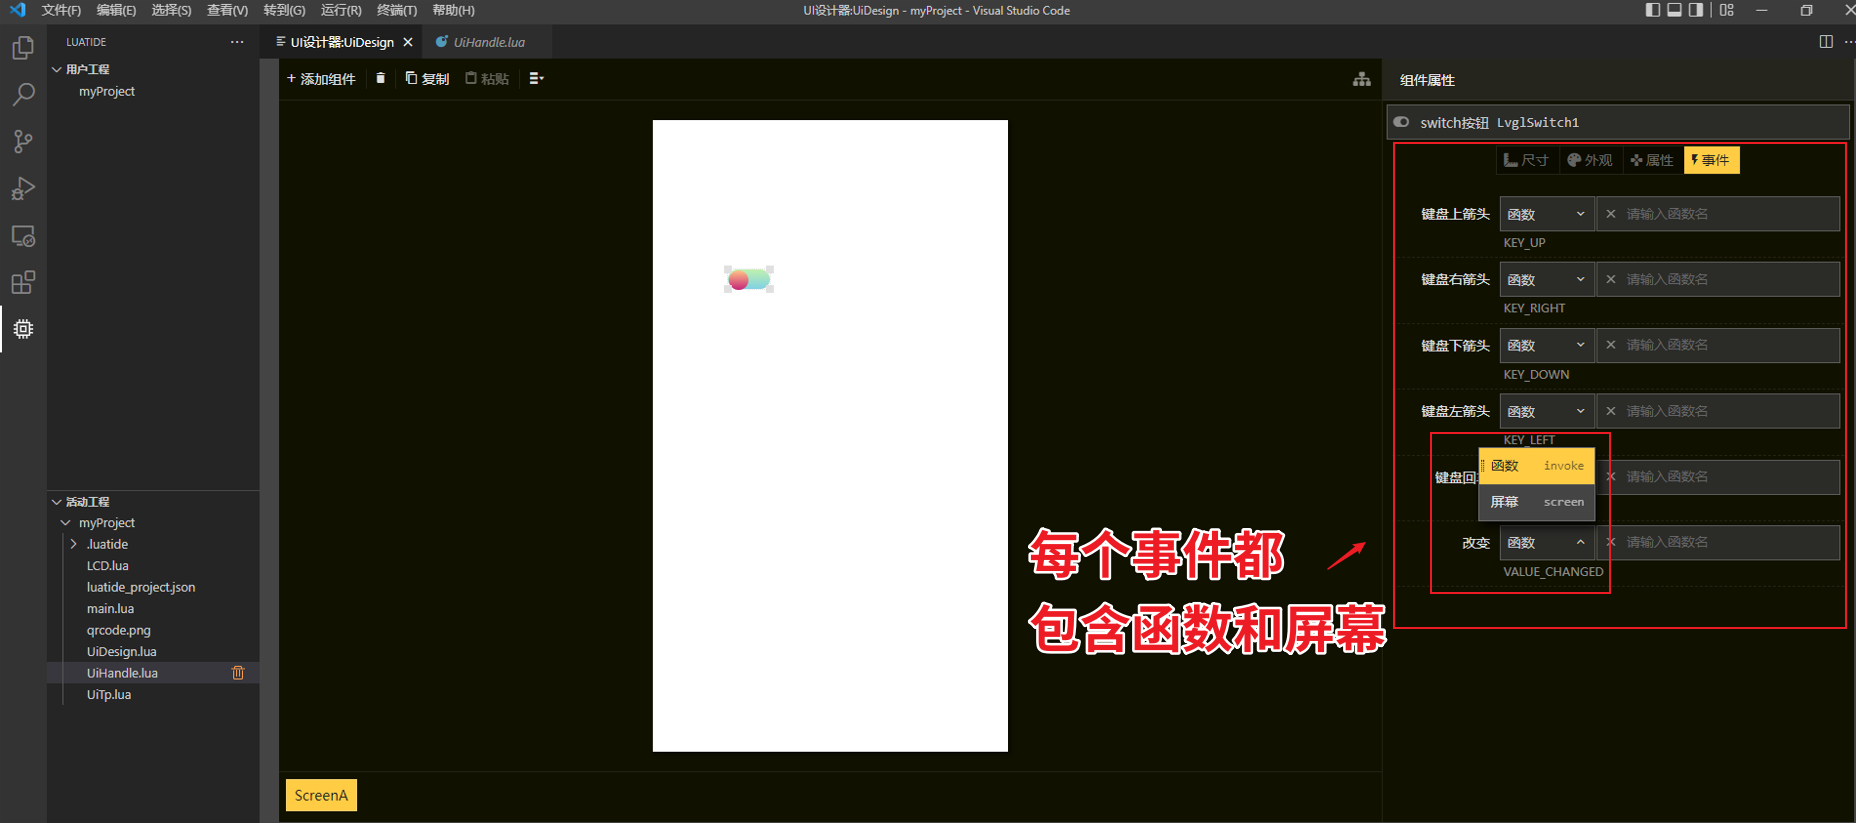Select the switch widget on canvas
Image resolution: width=1856 pixels, height=823 pixels.
tap(749, 279)
